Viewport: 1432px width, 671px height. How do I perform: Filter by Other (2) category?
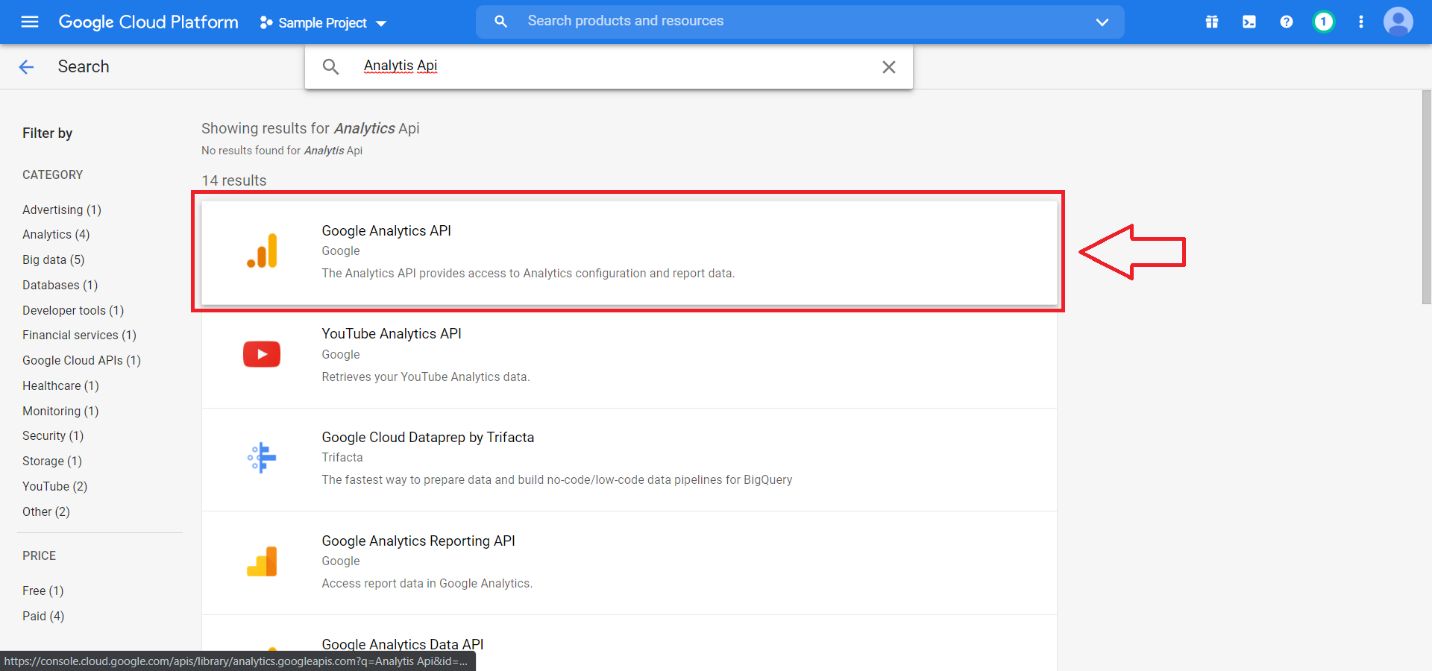pos(46,512)
